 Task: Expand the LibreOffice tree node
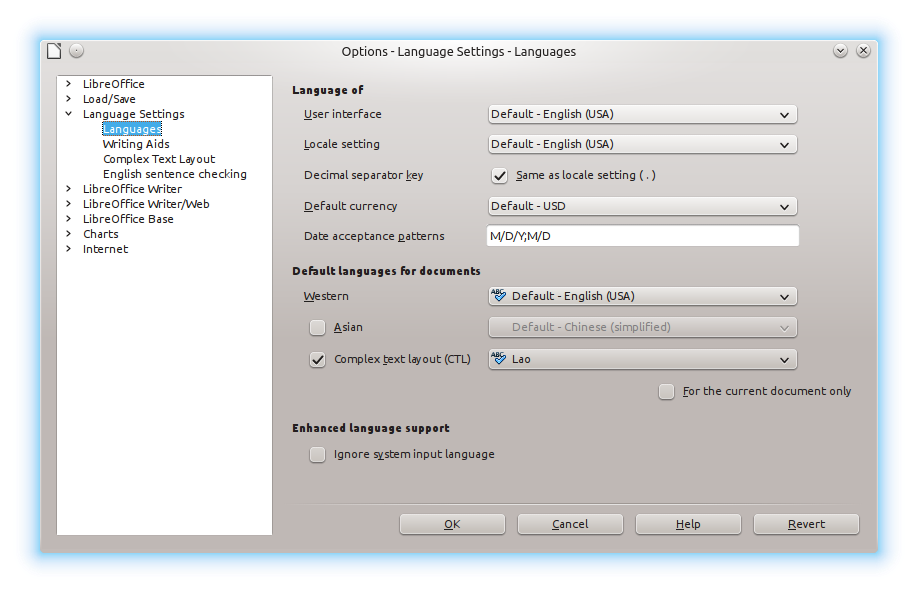pyautogui.click(x=68, y=84)
